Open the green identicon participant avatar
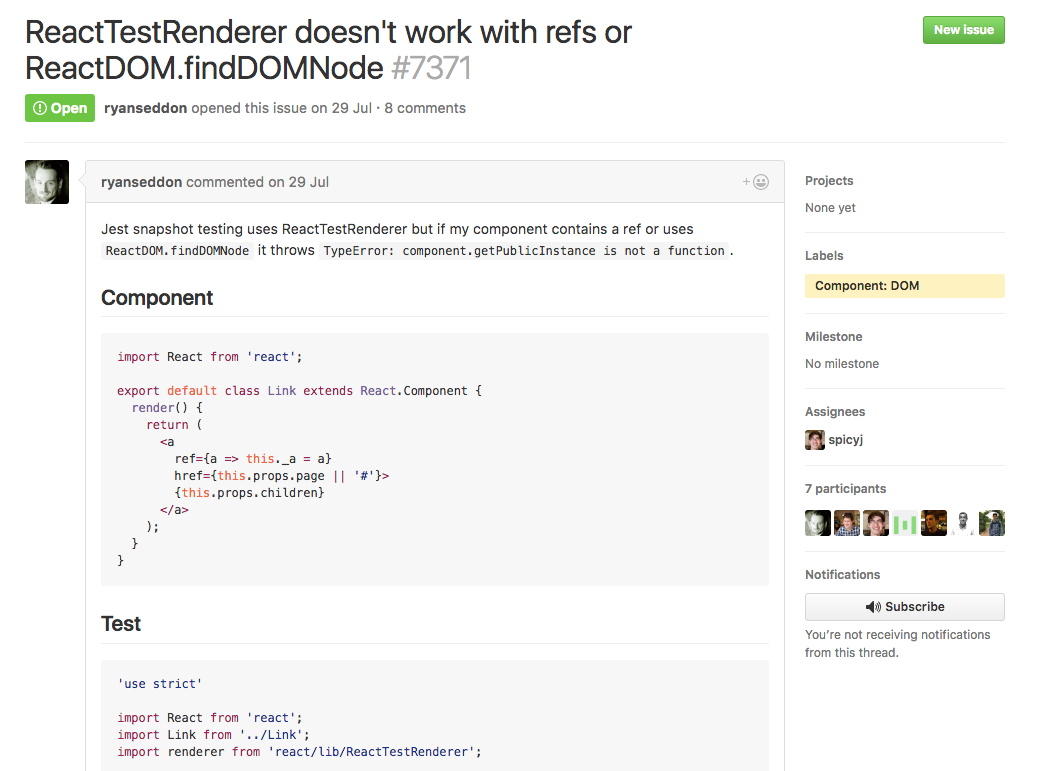The image size is (1056, 771). [x=904, y=523]
